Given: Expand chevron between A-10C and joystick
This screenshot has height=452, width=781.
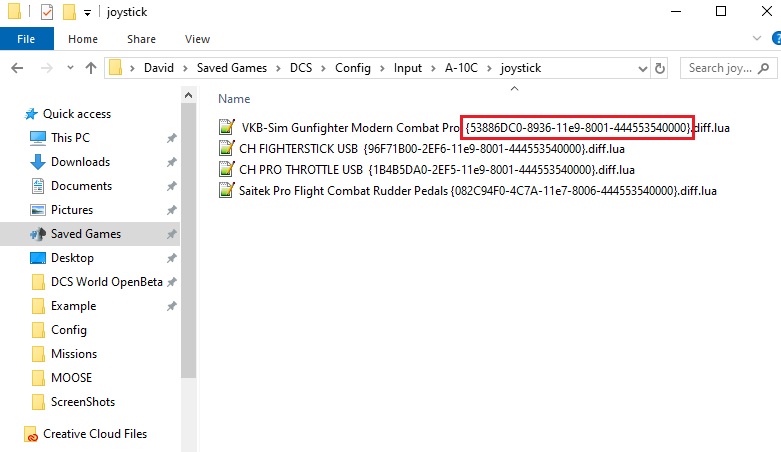Looking at the screenshot, I should tap(489, 68).
